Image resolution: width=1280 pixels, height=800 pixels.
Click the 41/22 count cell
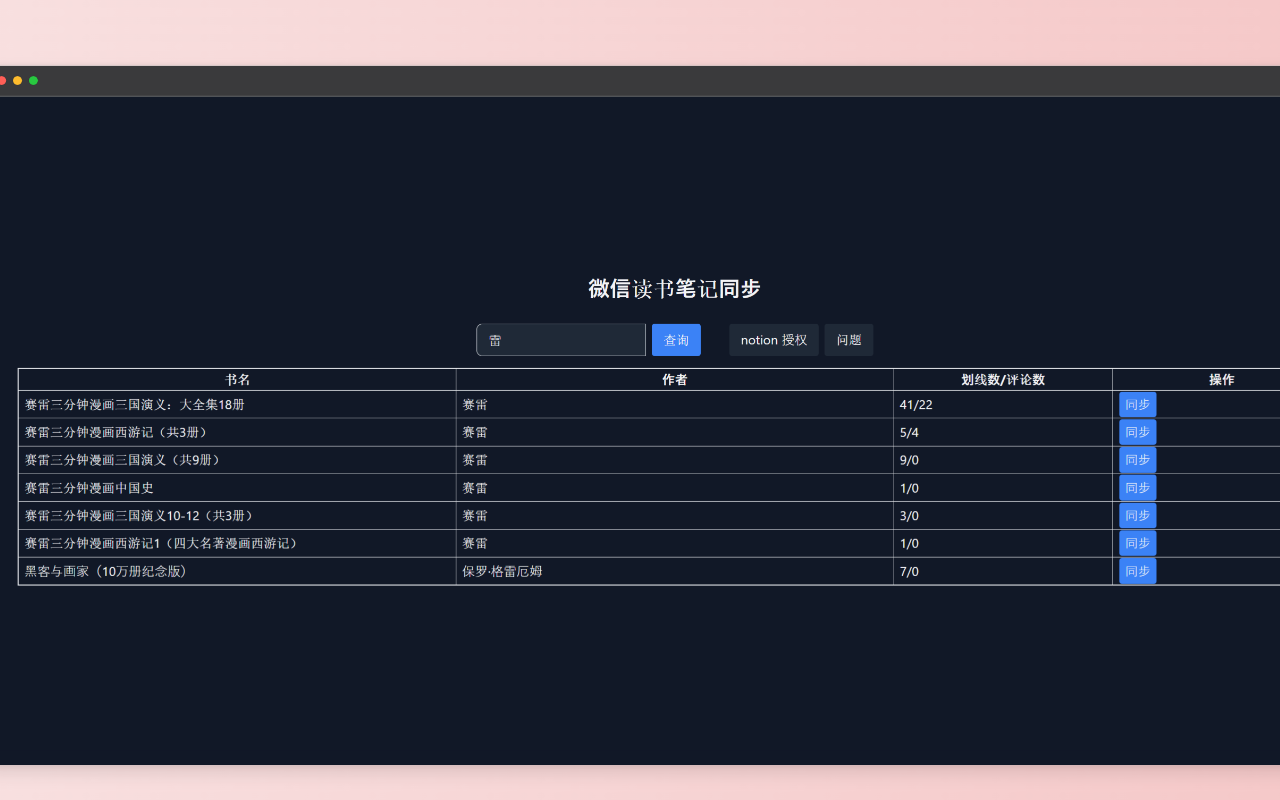1003,405
